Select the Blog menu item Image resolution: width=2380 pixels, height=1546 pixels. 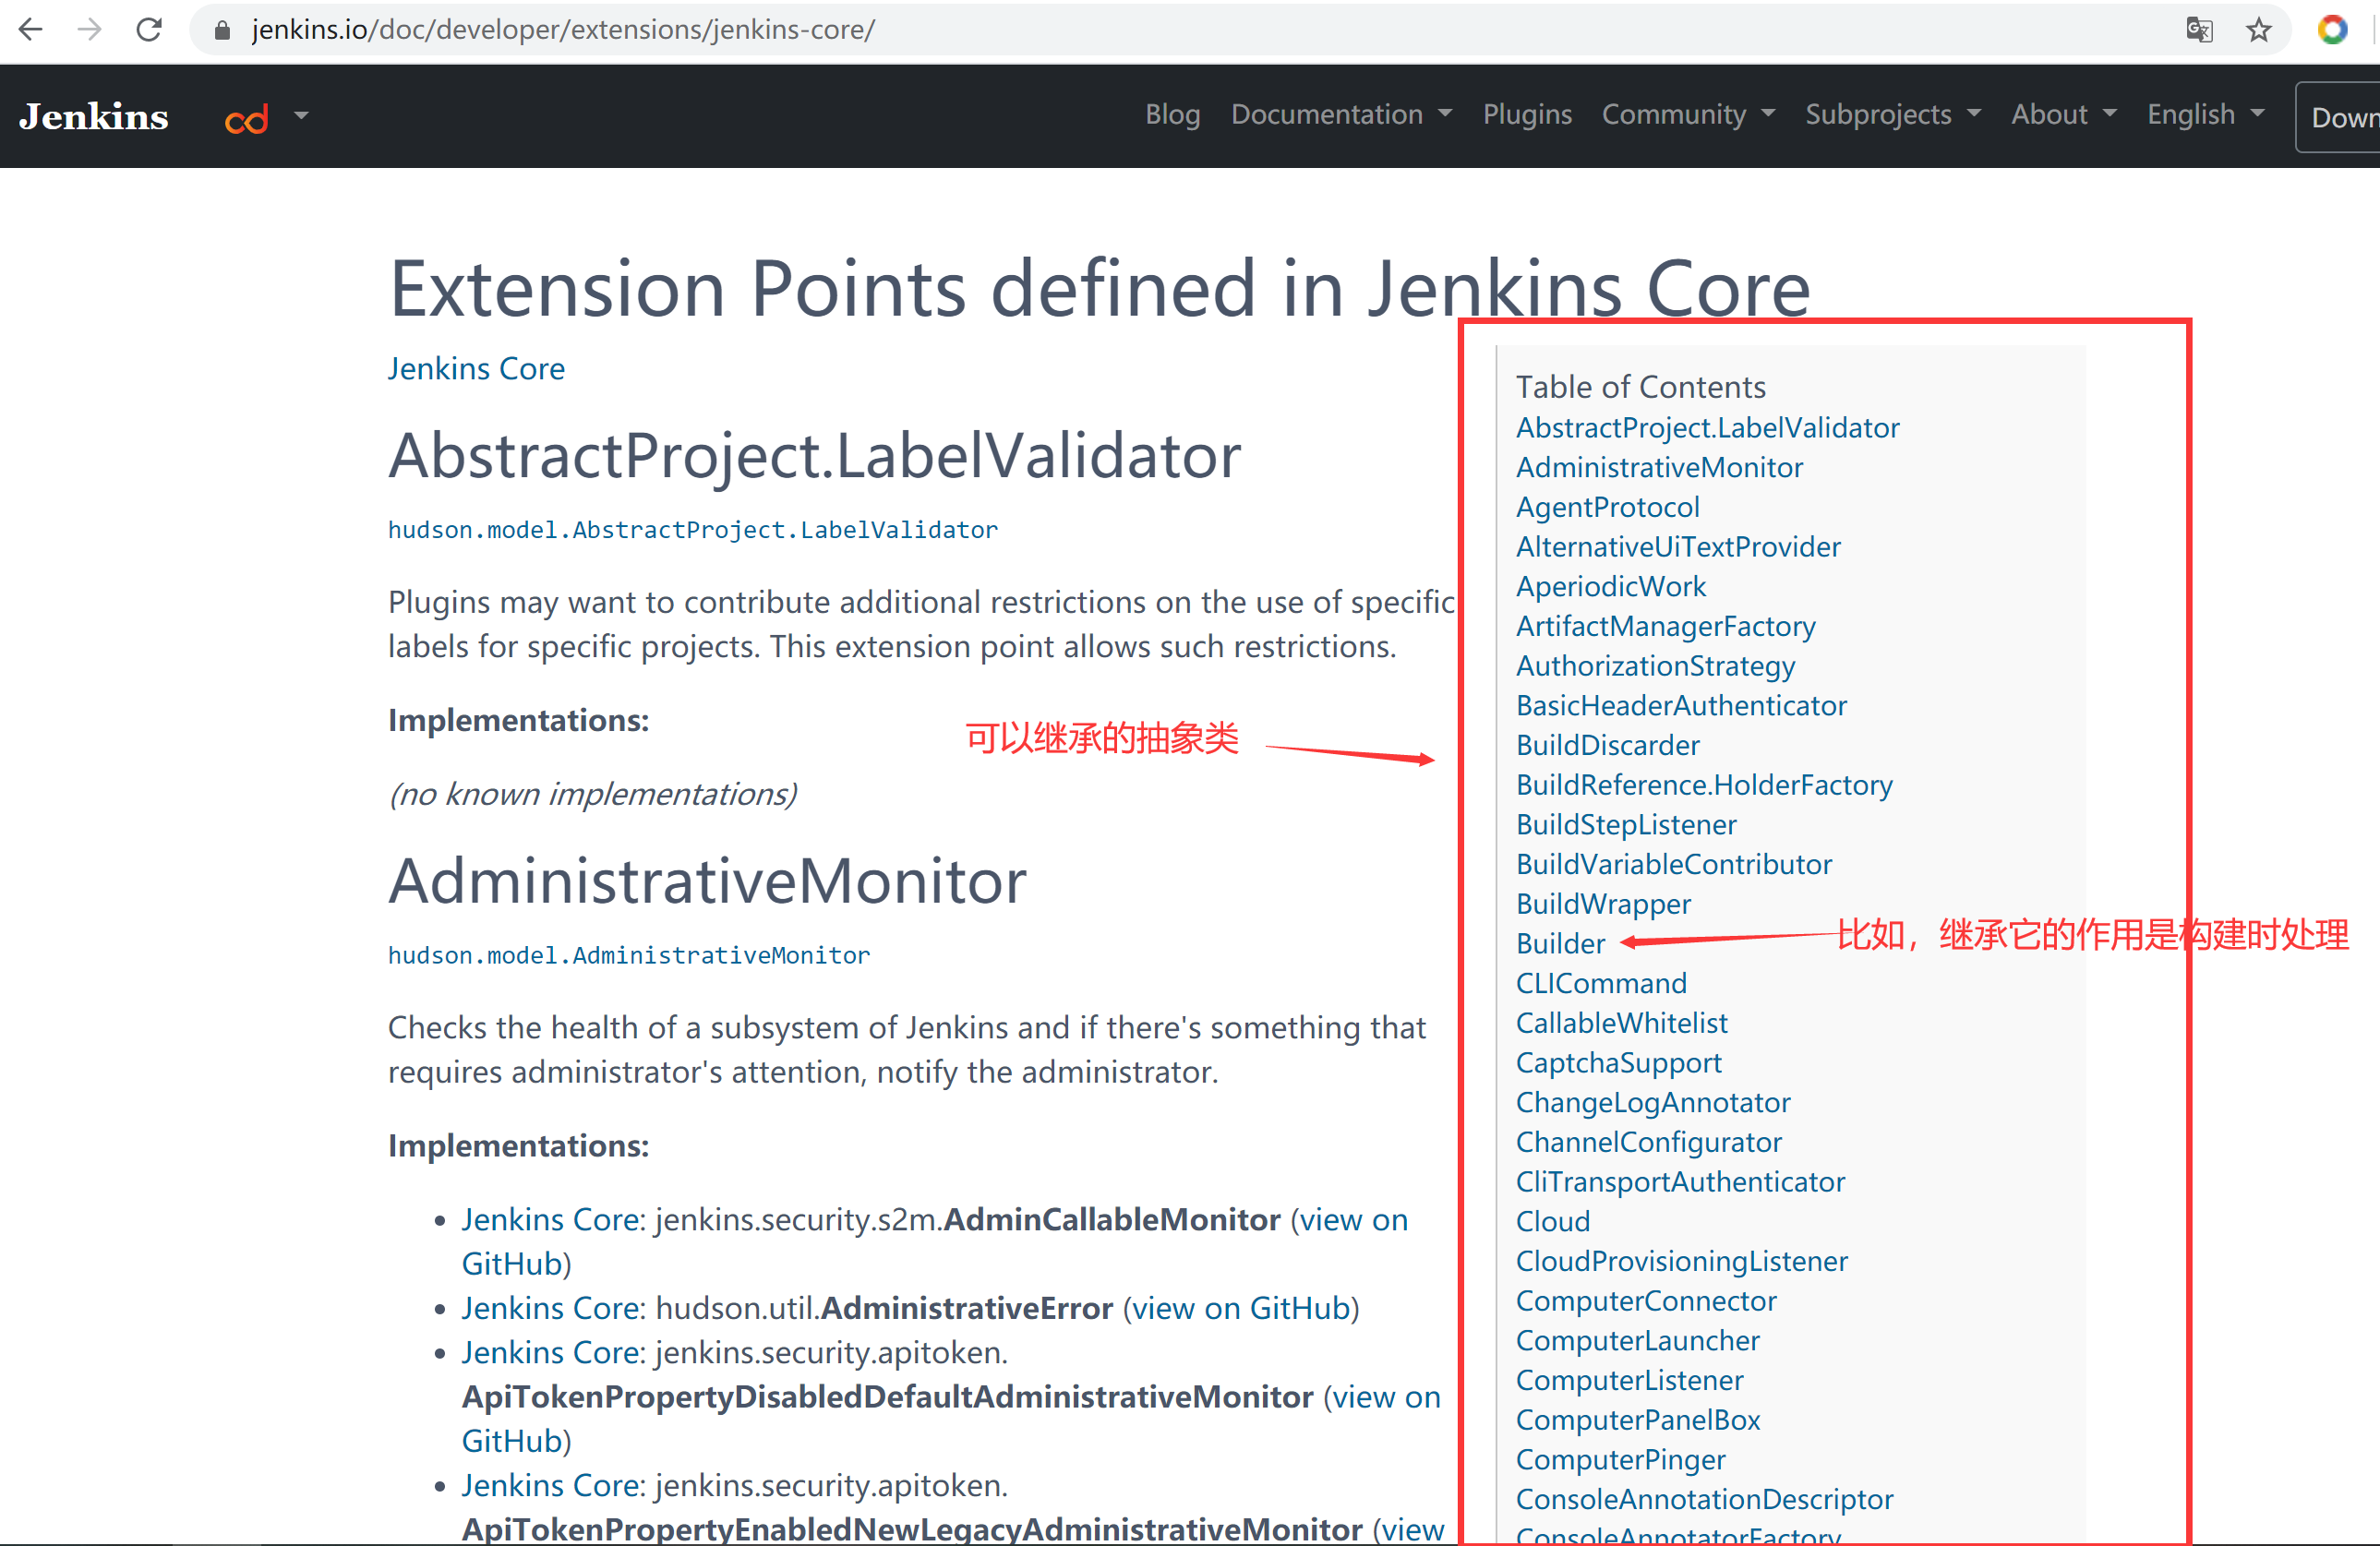point(1172,114)
